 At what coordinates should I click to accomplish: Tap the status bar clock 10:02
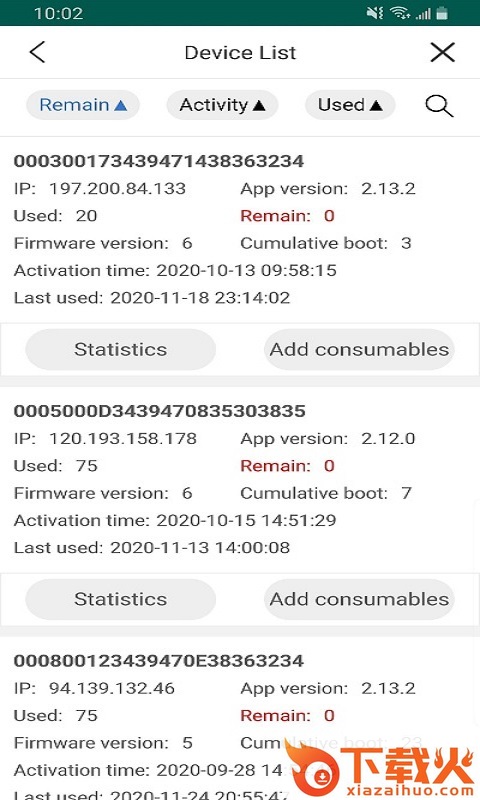pyautogui.click(x=59, y=13)
